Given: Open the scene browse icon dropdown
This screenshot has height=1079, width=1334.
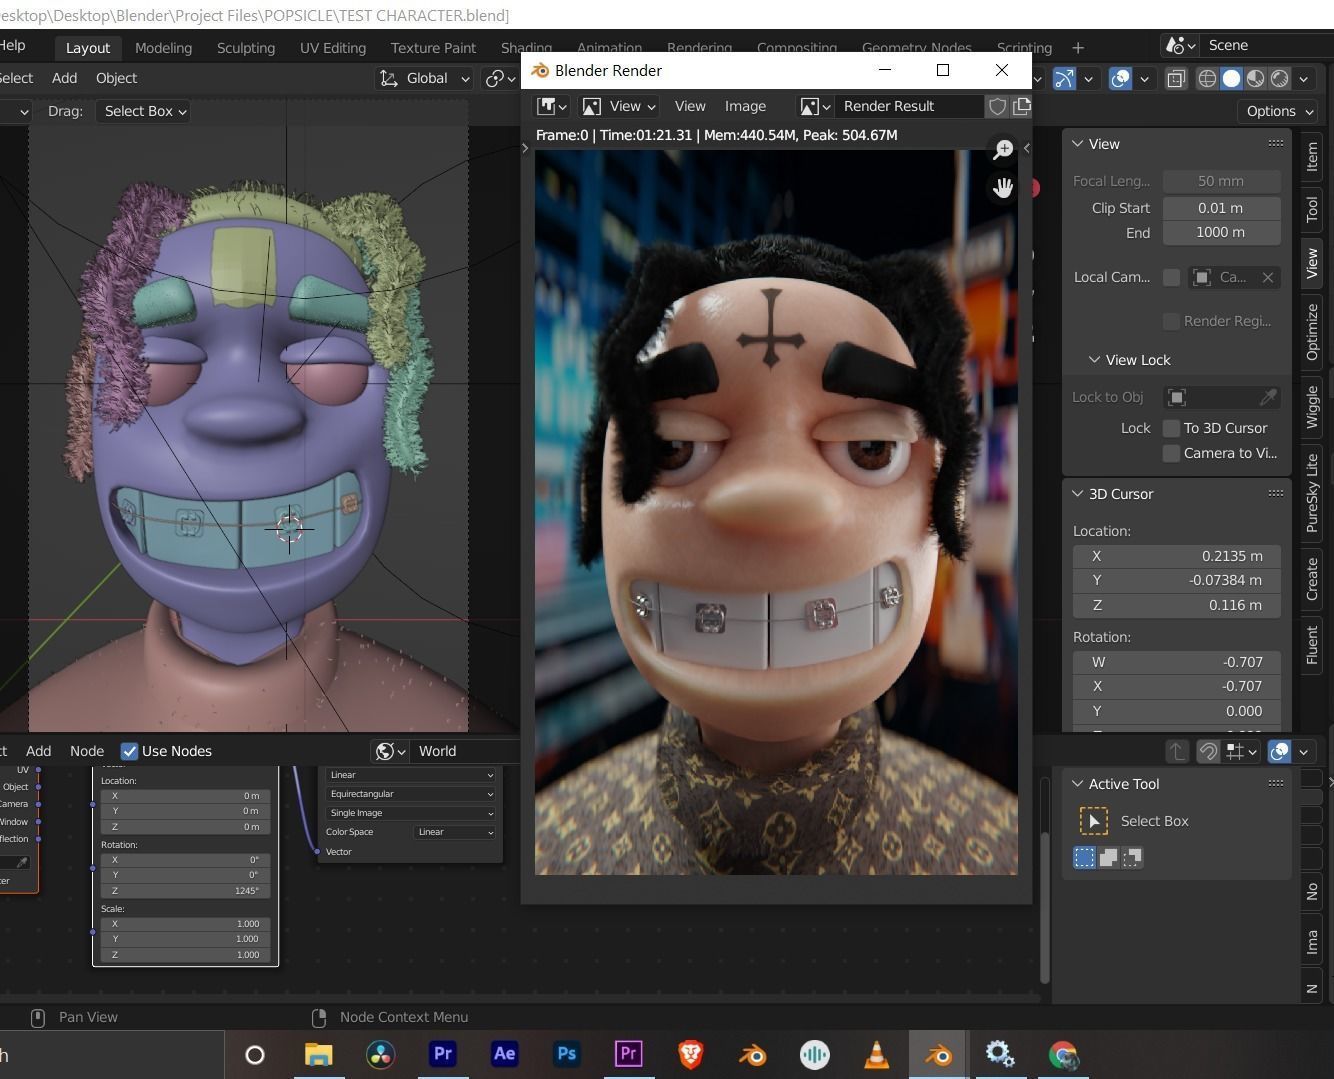Looking at the screenshot, I should pyautogui.click(x=1180, y=45).
